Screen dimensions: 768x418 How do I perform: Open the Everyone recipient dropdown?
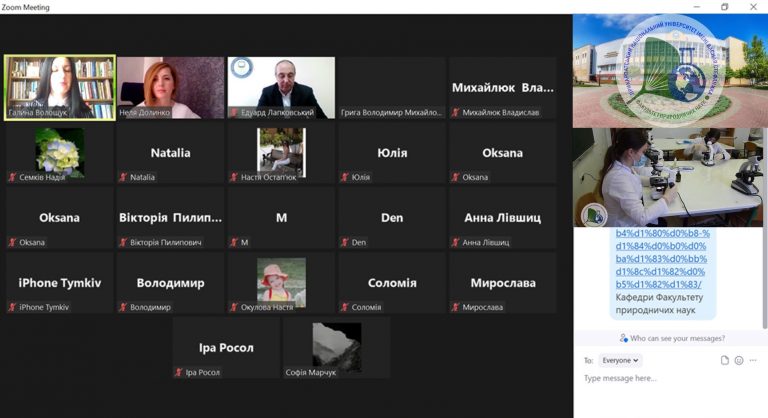[x=620, y=360]
